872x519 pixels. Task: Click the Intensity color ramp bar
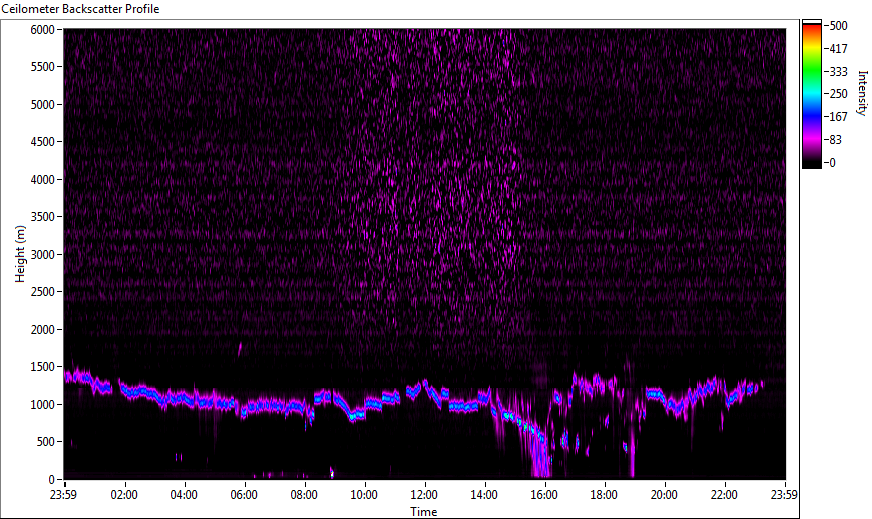point(811,94)
